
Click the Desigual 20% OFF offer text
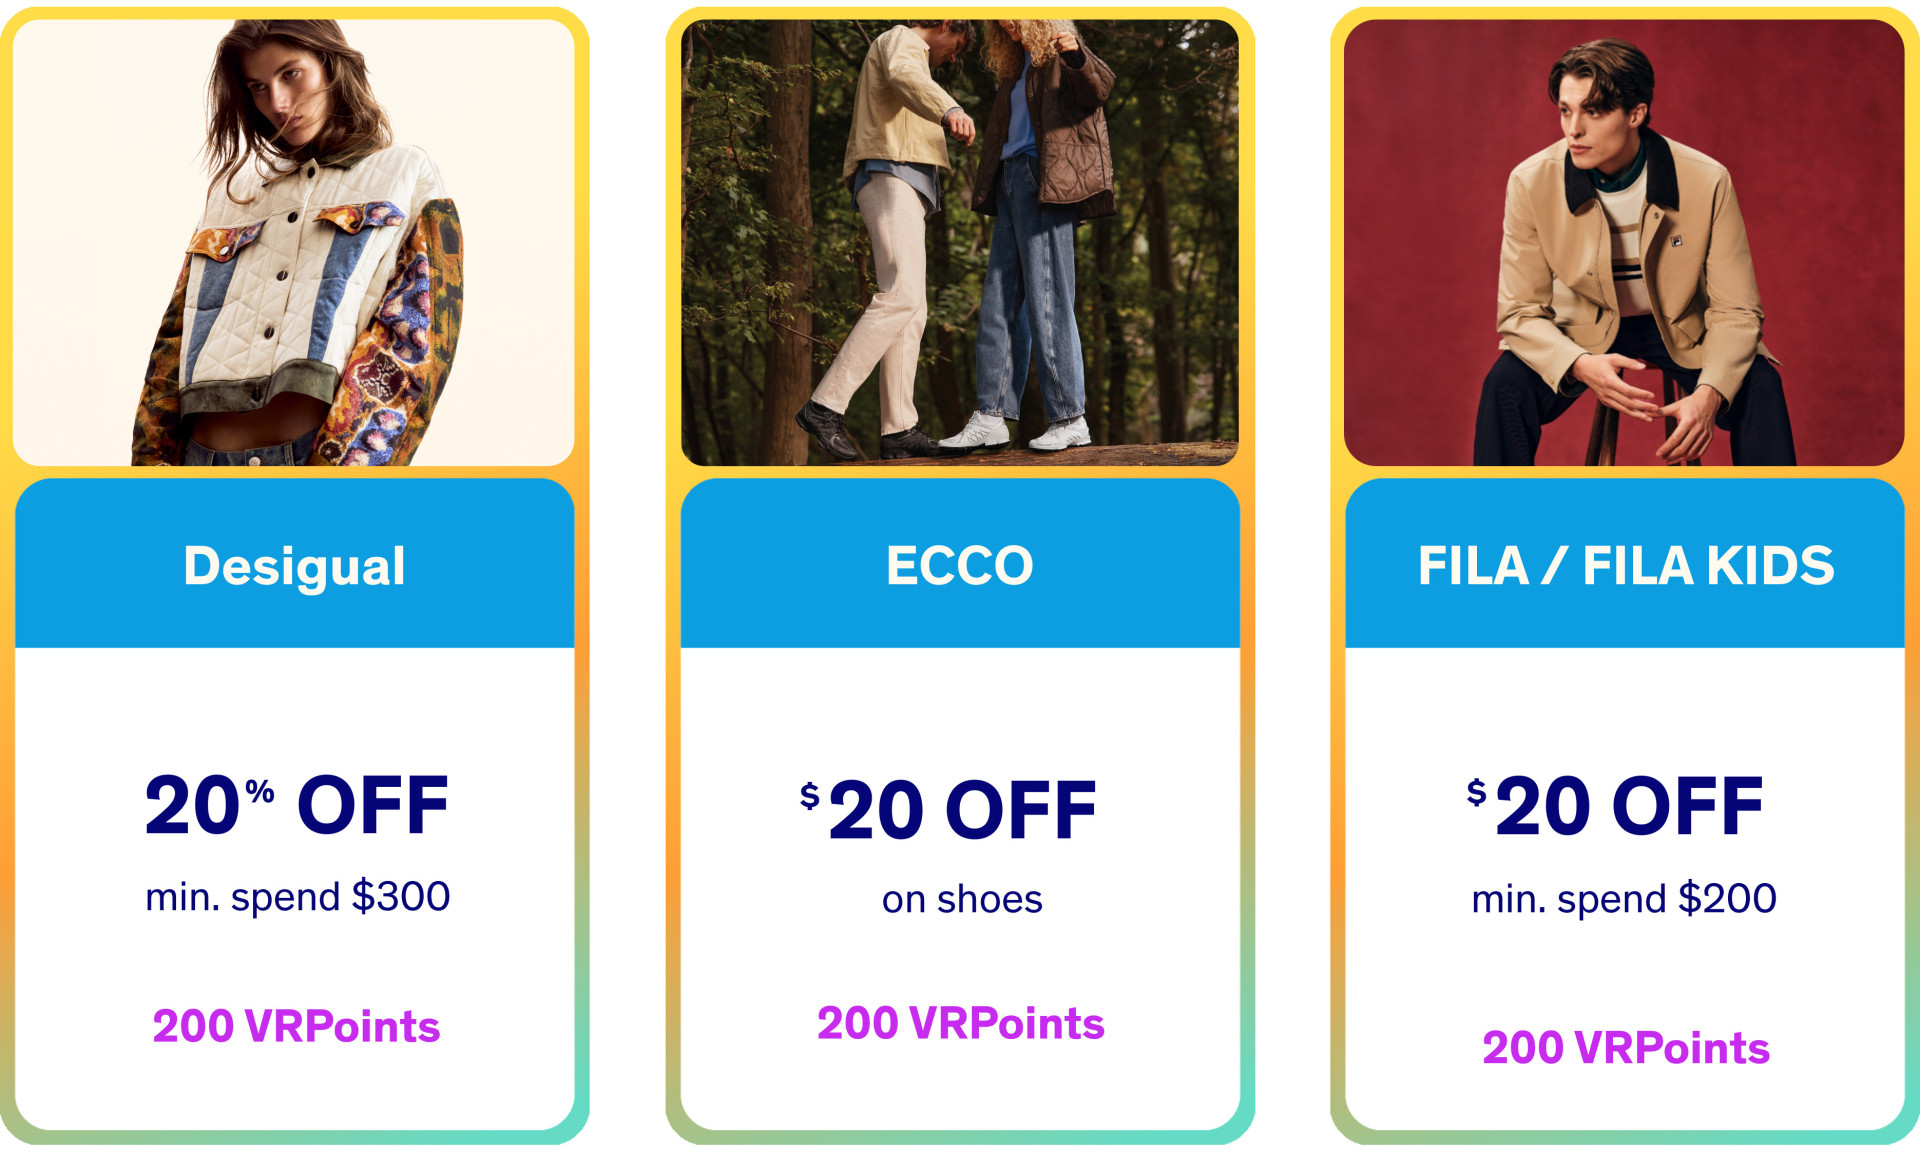click(296, 806)
